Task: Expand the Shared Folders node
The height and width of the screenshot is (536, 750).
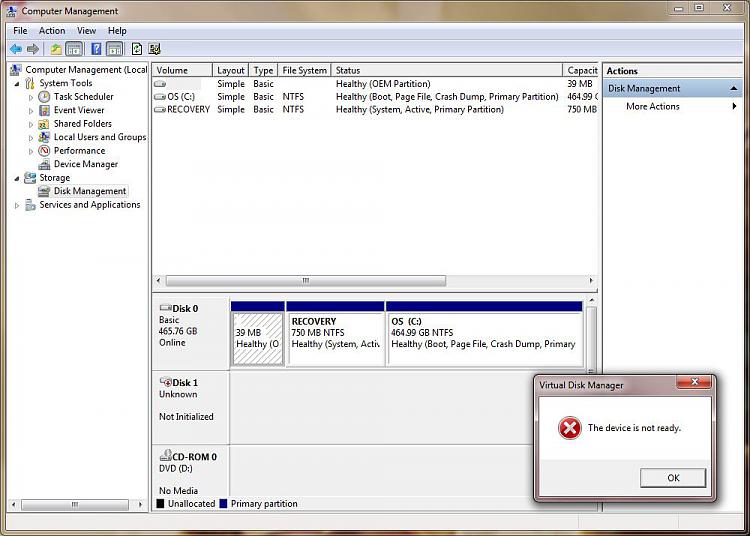Action: coord(31,124)
